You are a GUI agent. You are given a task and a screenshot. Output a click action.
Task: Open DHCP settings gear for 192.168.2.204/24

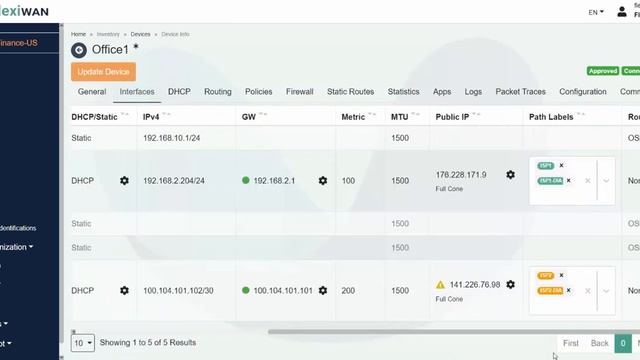[x=124, y=180]
